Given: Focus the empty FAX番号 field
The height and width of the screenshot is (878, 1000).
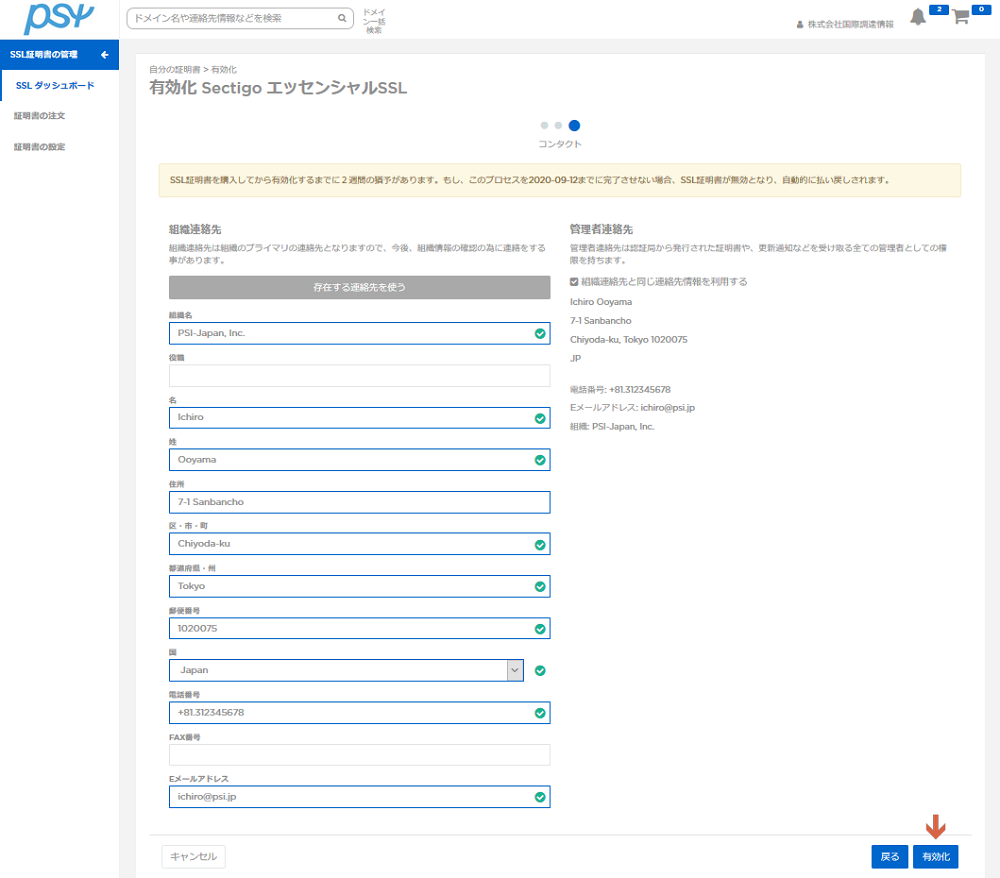Looking at the screenshot, I should pyautogui.click(x=360, y=755).
